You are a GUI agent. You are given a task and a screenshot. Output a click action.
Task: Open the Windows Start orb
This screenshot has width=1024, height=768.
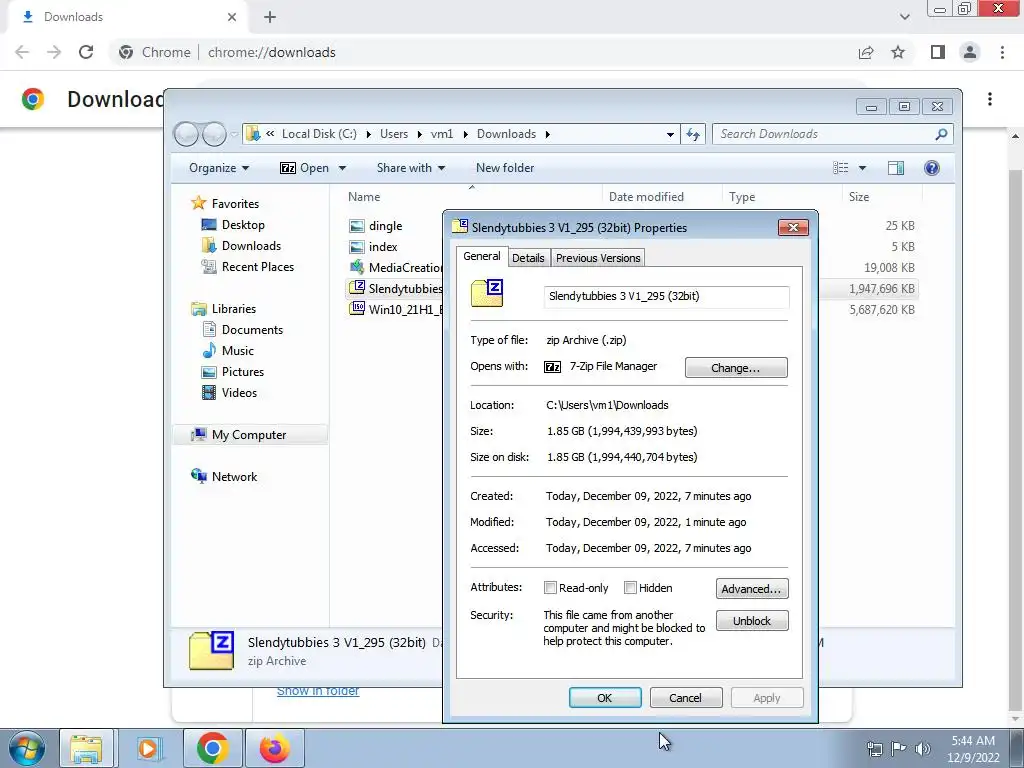pos(27,748)
